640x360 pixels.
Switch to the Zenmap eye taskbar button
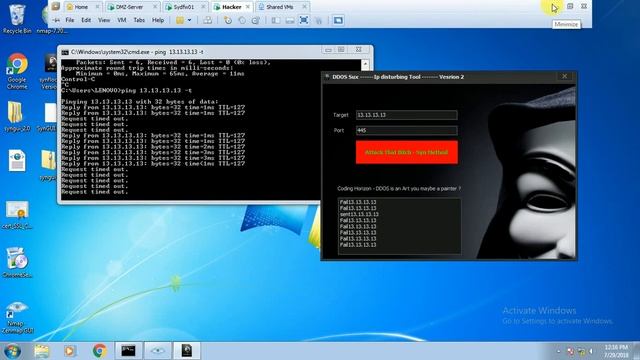click(158, 351)
